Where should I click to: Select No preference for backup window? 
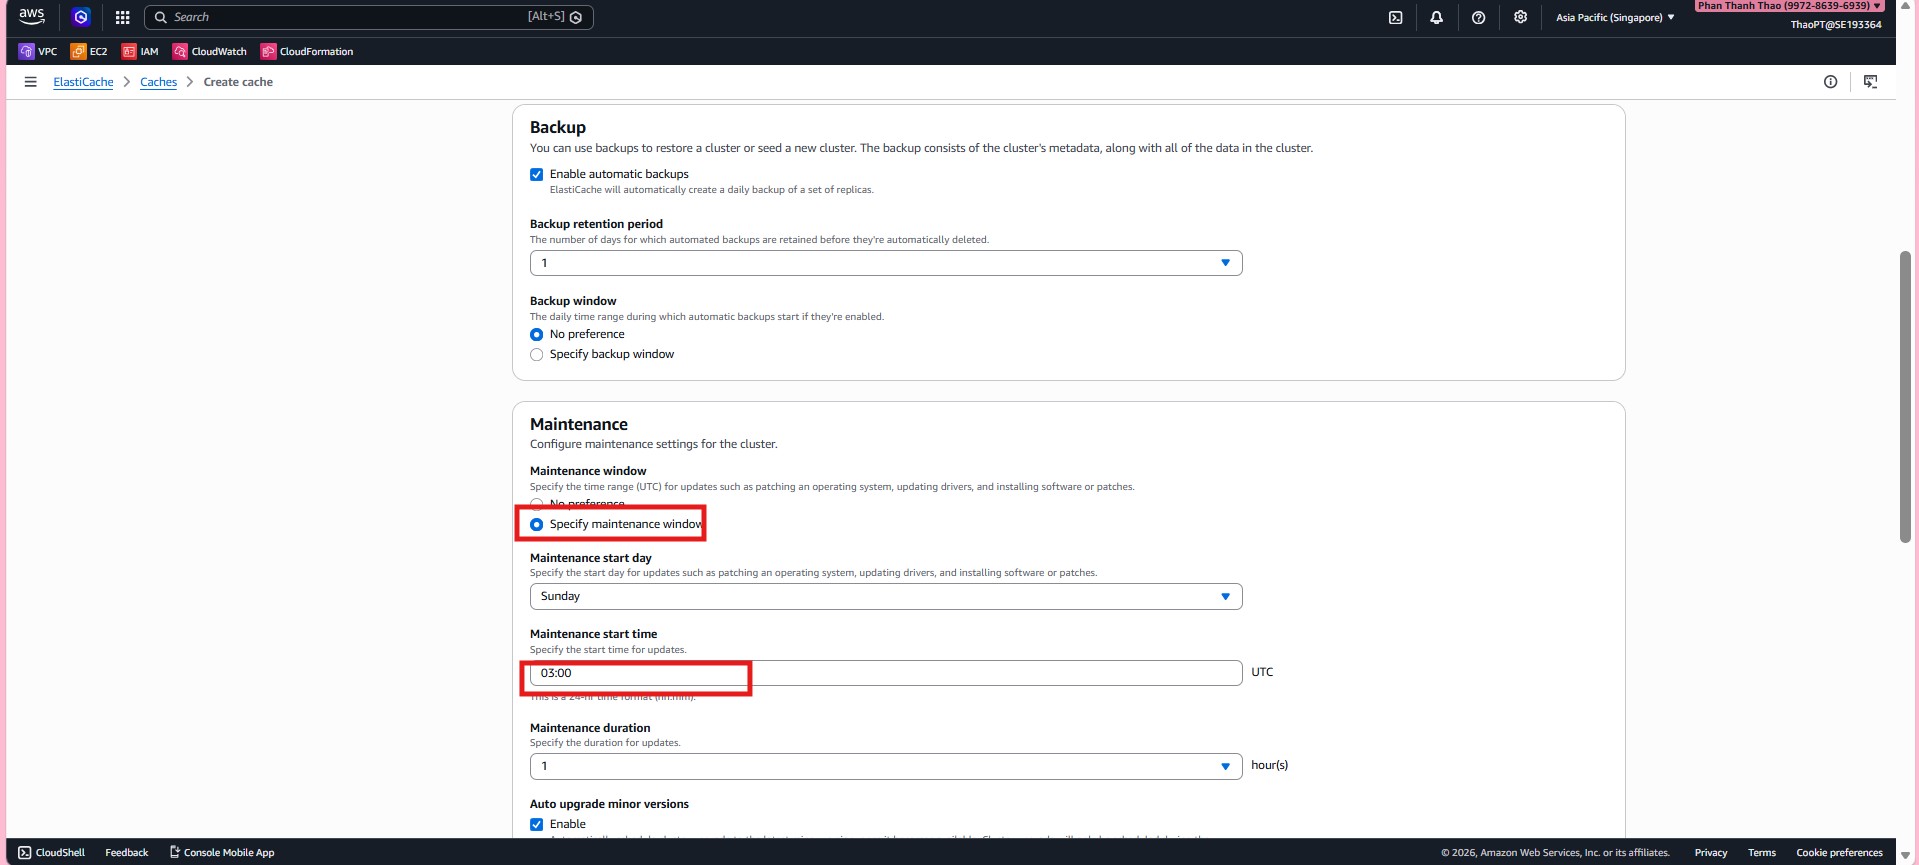537,334
